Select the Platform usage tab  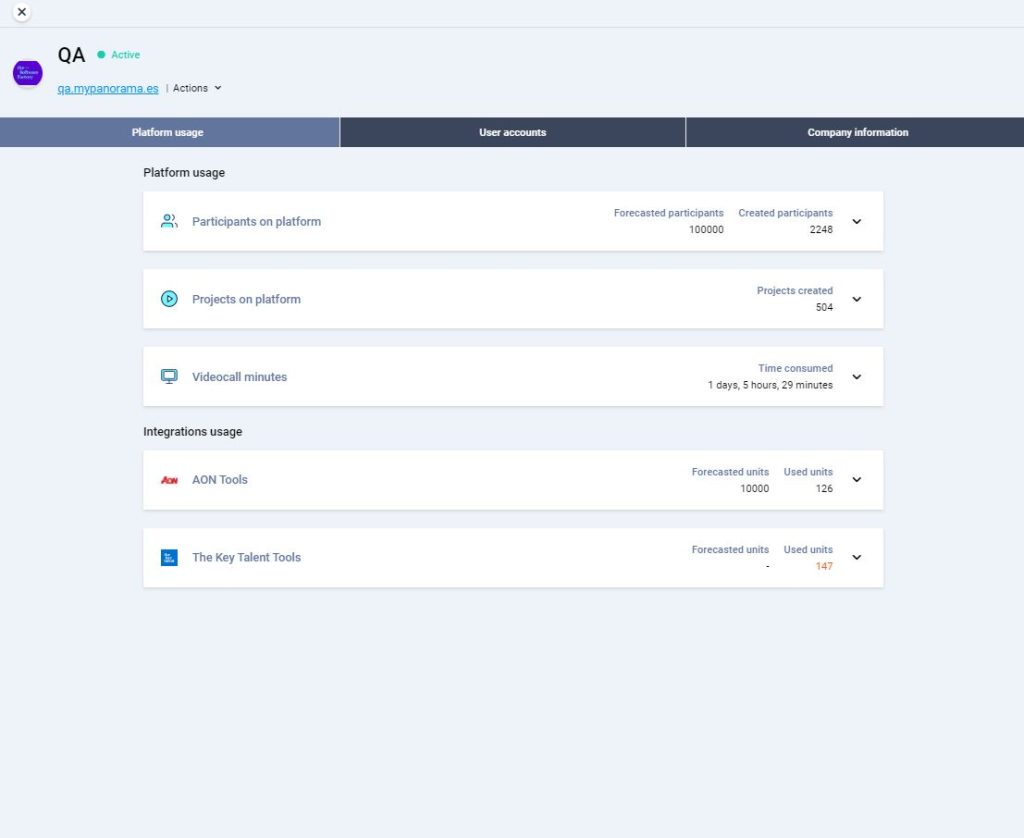click(168, 132)
